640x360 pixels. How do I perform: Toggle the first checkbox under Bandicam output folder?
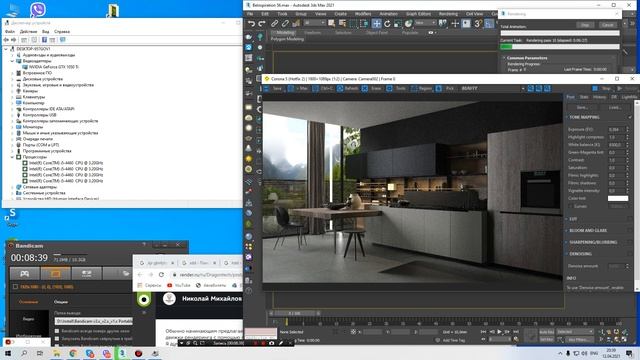(57, 331)
